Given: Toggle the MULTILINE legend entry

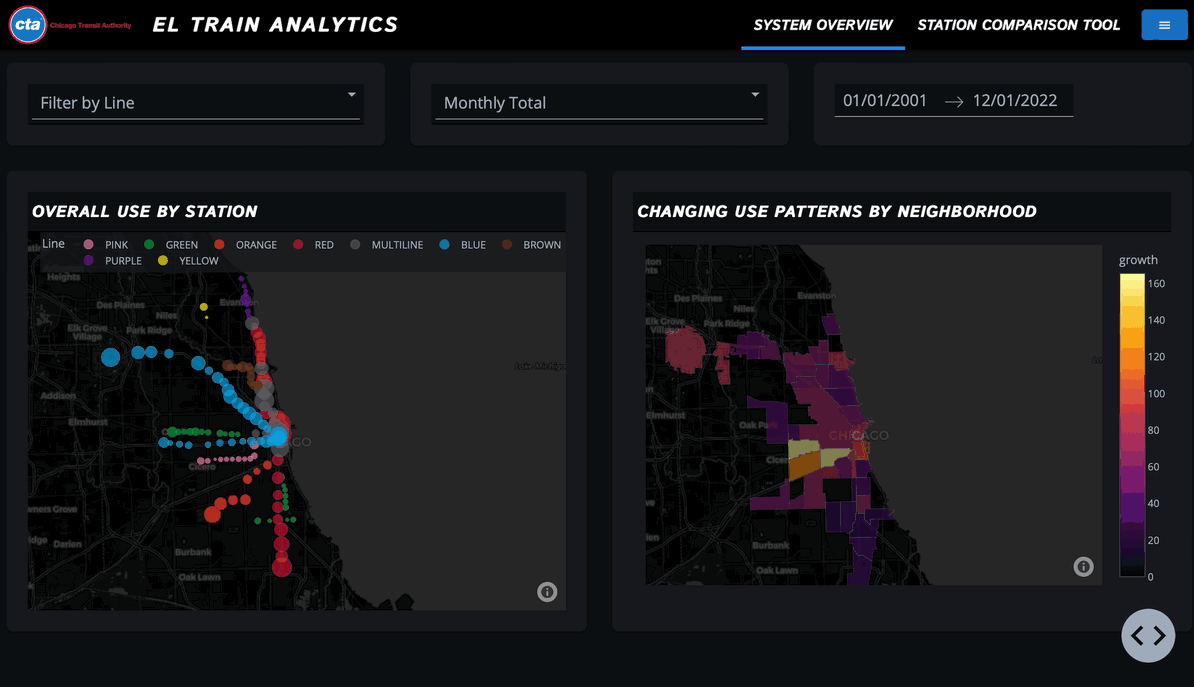Looking at the screenshot, I should (354, 244).
